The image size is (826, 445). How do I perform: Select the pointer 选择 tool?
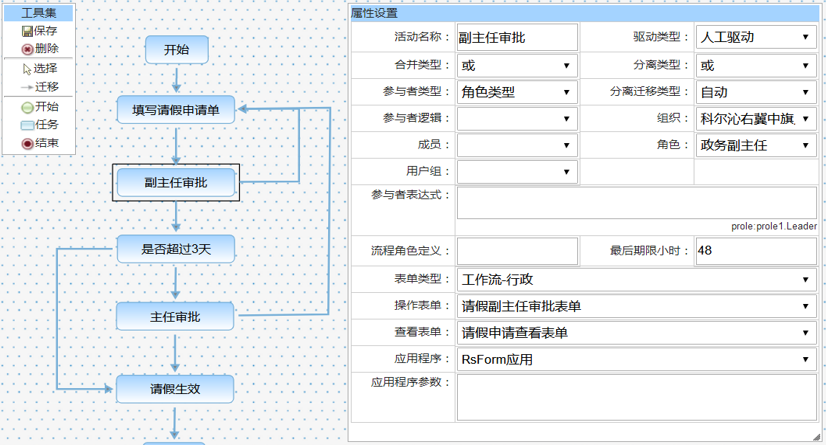point(39,69)
